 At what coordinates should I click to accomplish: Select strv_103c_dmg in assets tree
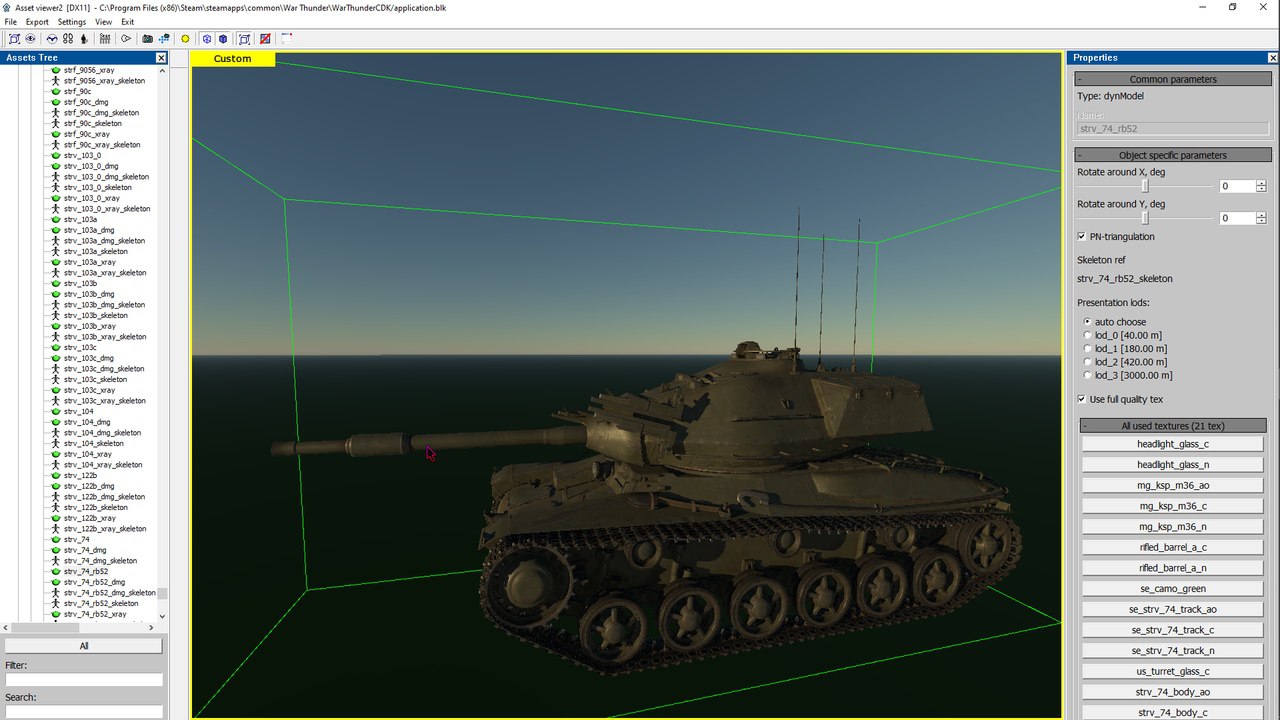89,358
